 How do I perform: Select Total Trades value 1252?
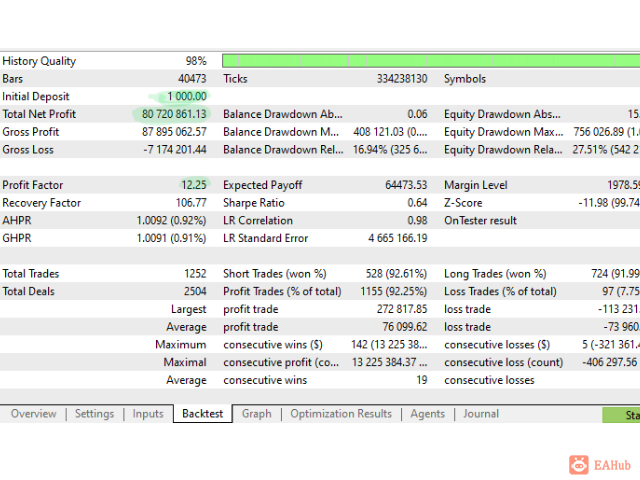point(195,273)
